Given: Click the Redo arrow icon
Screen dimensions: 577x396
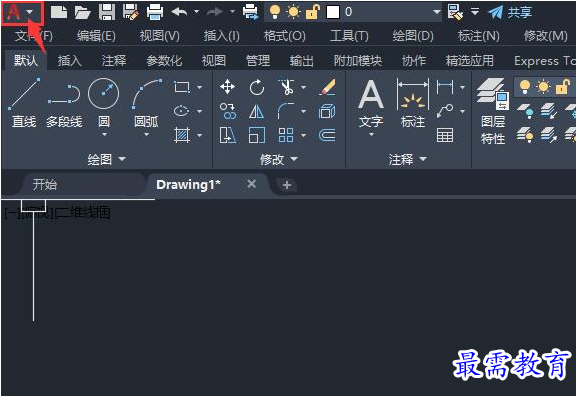Looking at the screenshot, I should click(x=214, y=12).
